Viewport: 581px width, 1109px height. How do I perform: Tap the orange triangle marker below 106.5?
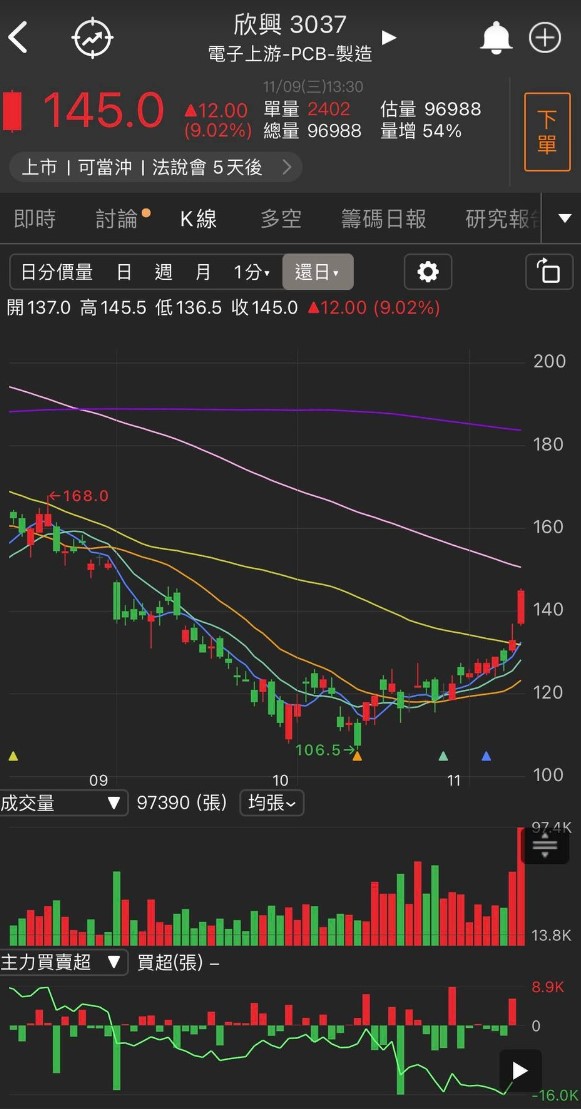(357, 756)
